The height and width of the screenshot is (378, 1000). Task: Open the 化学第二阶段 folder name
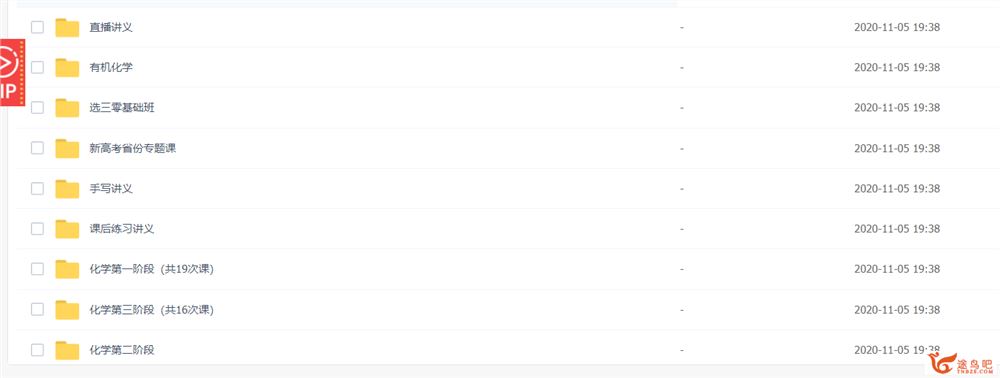coord(122,350)
